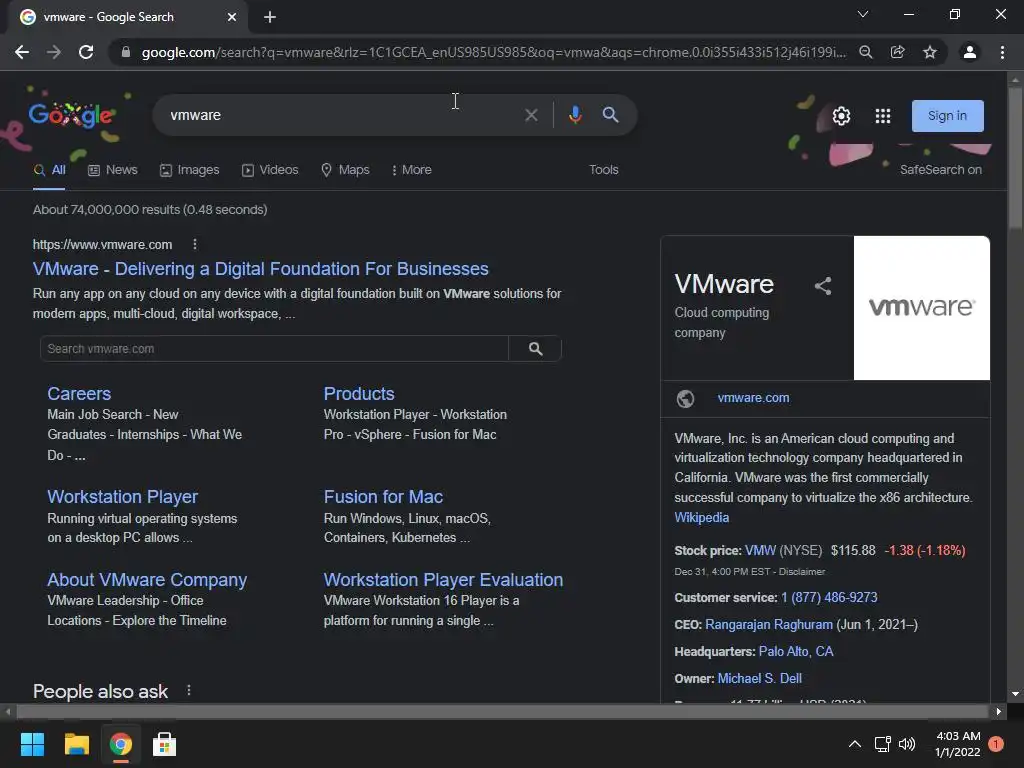
Task: Open Workstation Player Evaluation link
Action: pos(443,580)
